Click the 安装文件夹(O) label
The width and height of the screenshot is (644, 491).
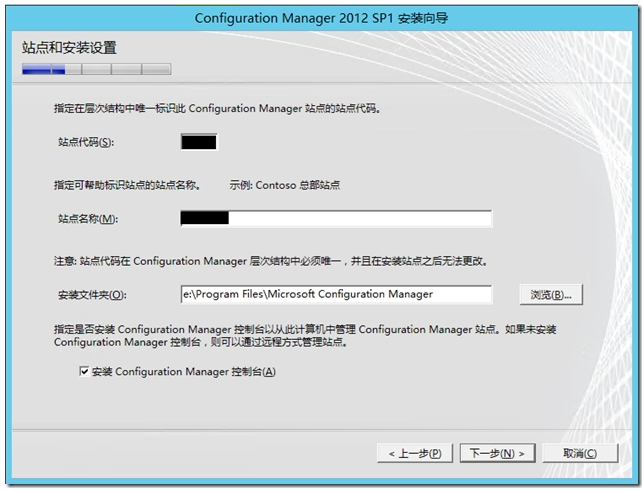click(x=93, y=295)
